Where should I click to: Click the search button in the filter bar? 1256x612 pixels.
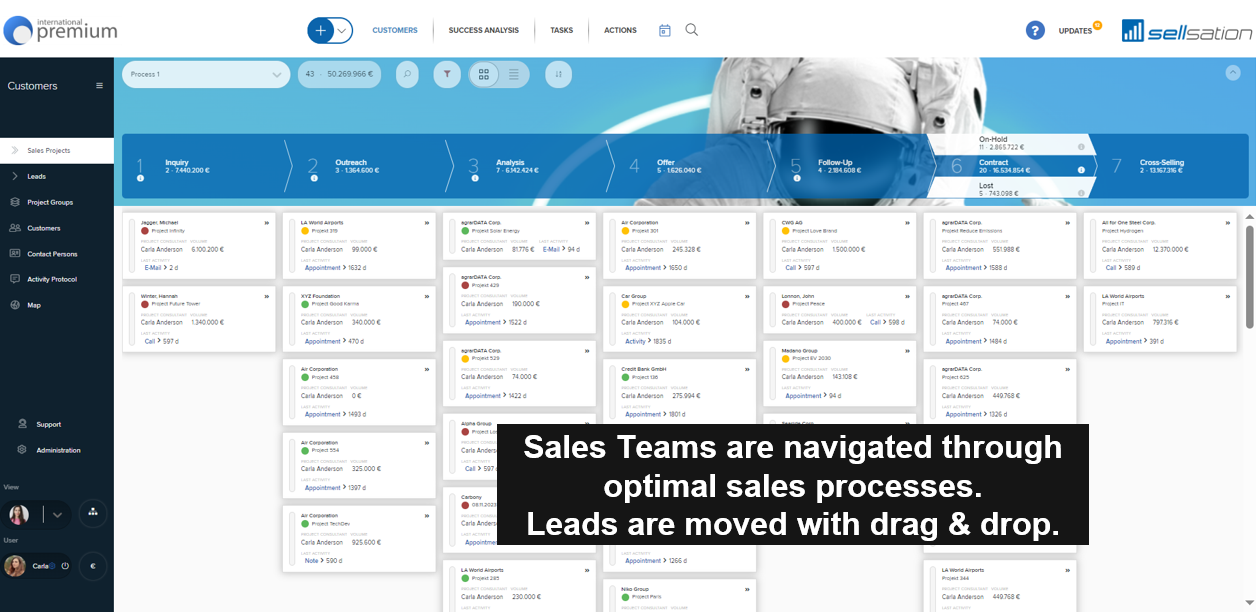(407, 74)
